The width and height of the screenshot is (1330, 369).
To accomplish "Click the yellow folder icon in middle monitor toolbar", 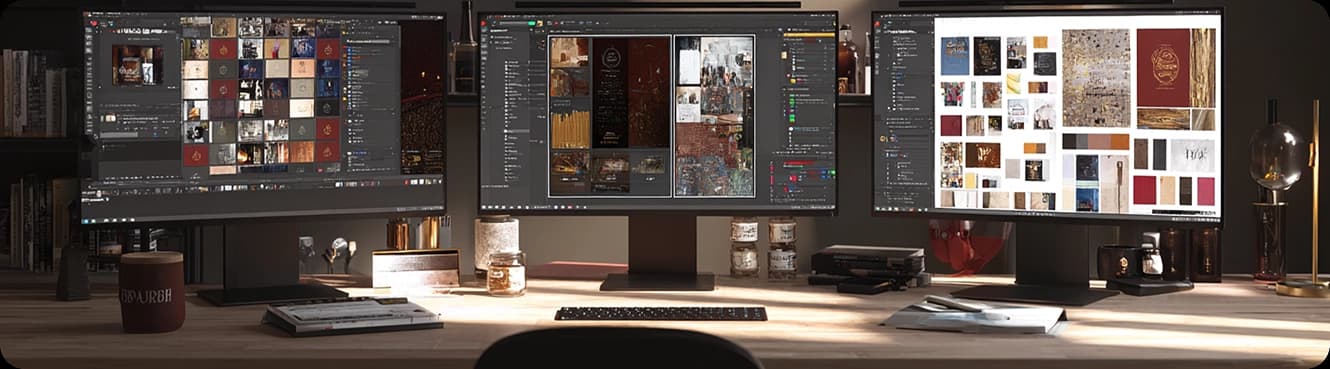I will click(539, 24).
